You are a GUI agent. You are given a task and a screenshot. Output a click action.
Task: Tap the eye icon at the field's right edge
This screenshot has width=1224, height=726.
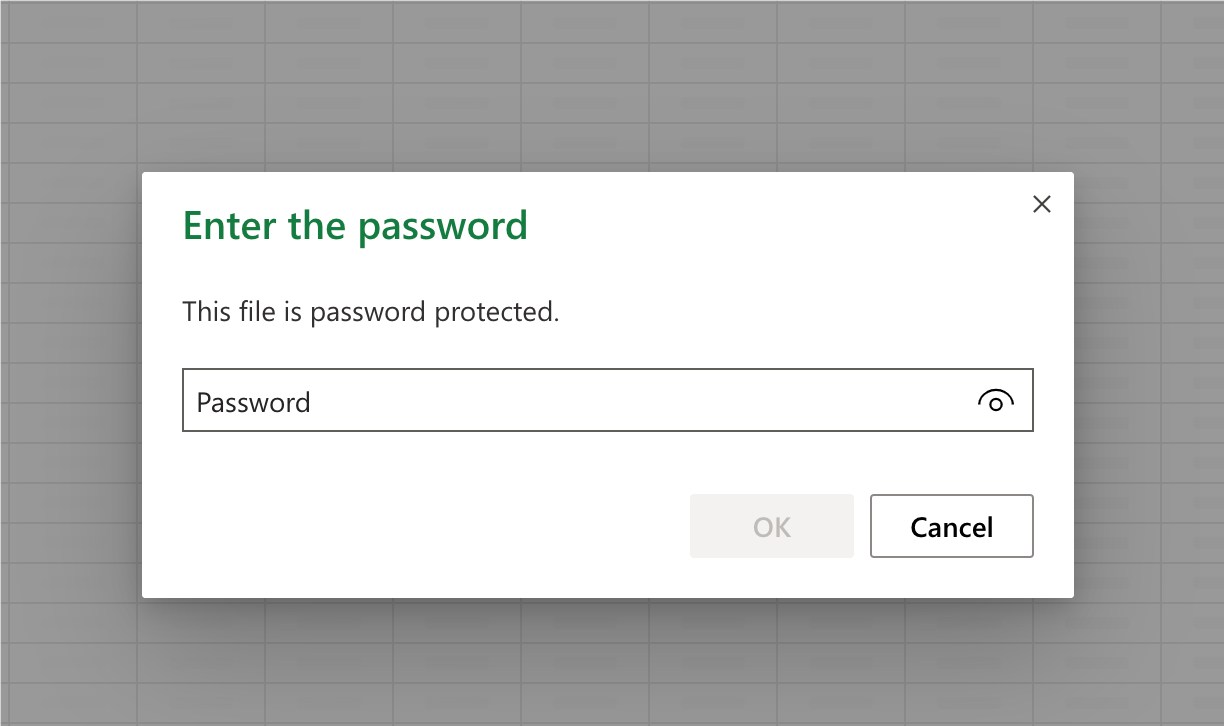tap(996, 402)
